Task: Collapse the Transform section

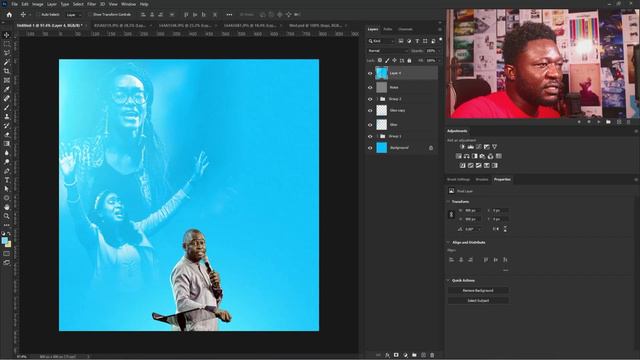Action: click(448, 202)
